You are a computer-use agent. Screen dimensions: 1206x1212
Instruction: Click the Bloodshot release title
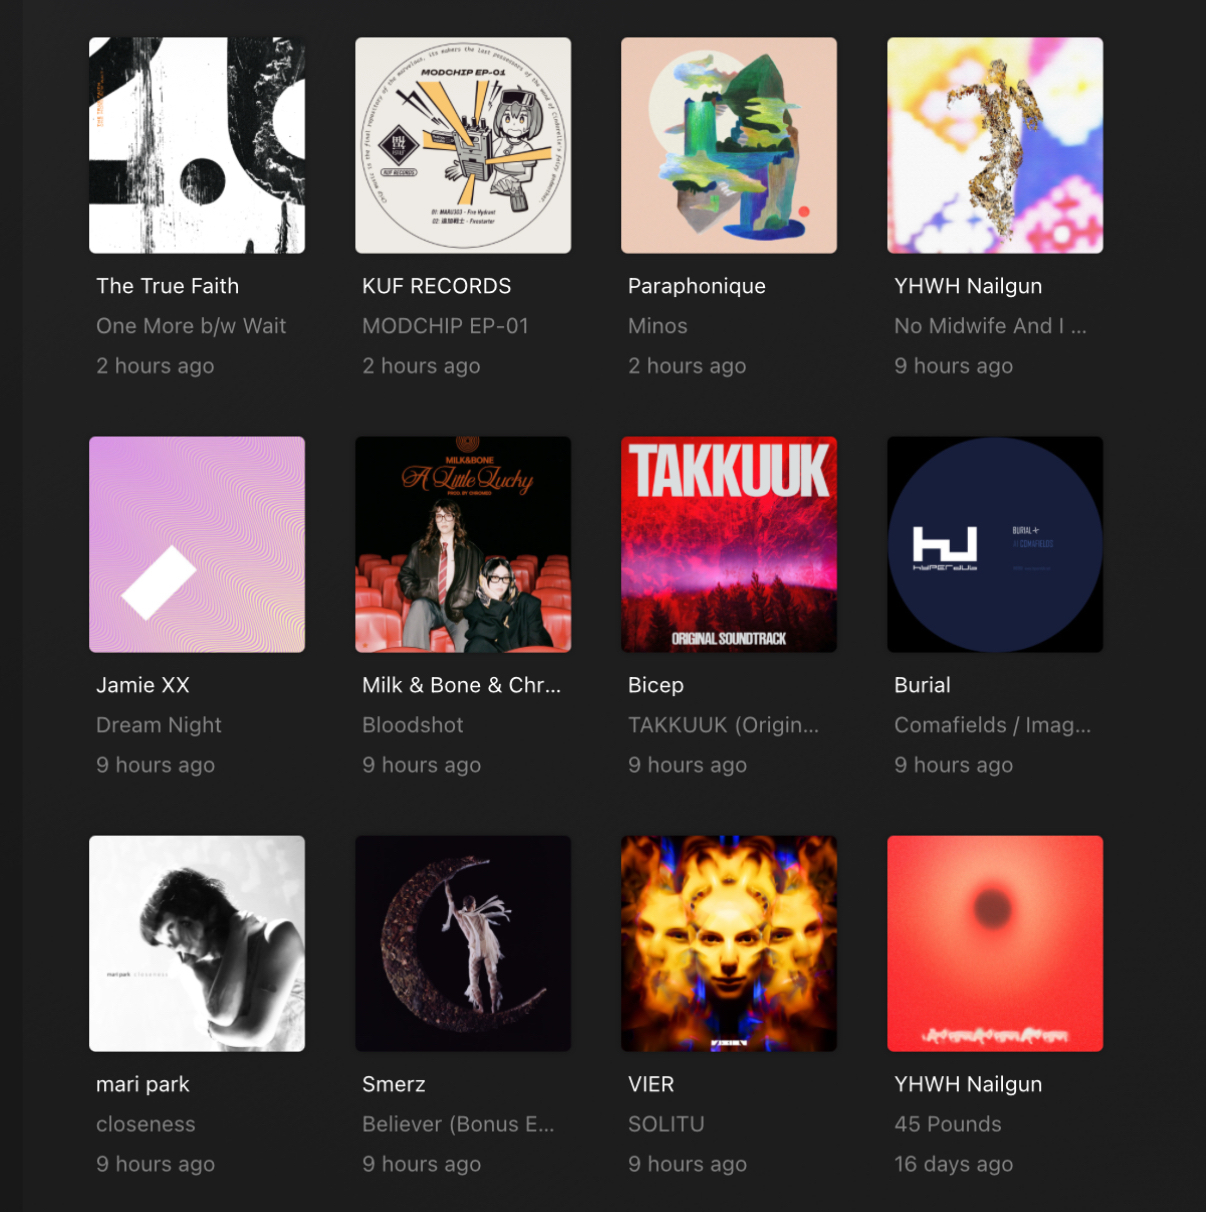(x=413, y=725)
